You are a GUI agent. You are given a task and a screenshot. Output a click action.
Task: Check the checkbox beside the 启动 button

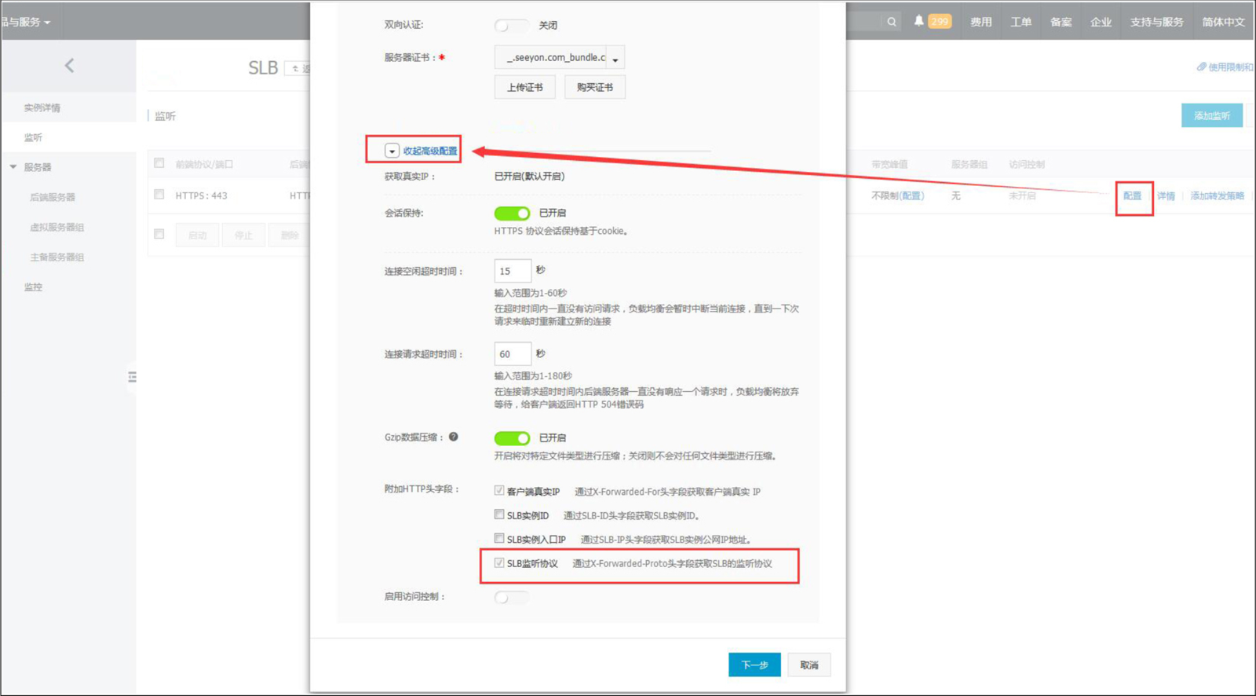159,234
